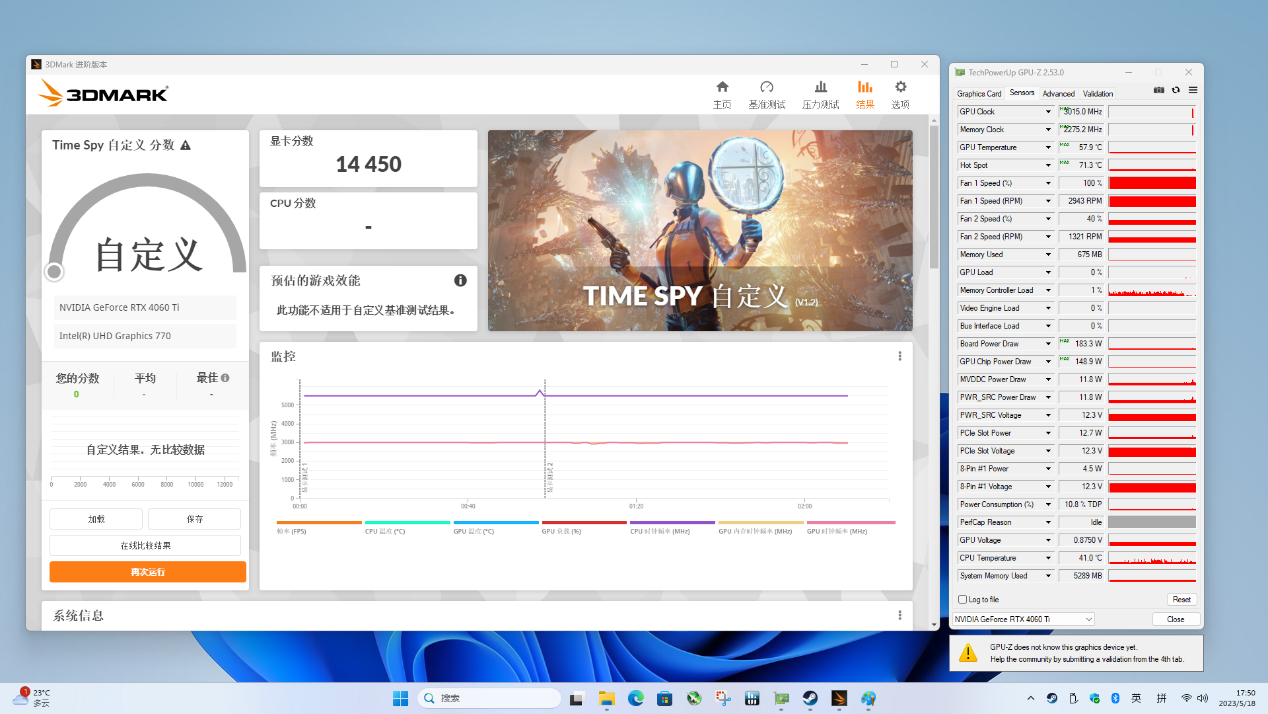1268x714 pixels.
Task: Open the monitoring panel three-dot menu
Action: click(x=899, y=356)
